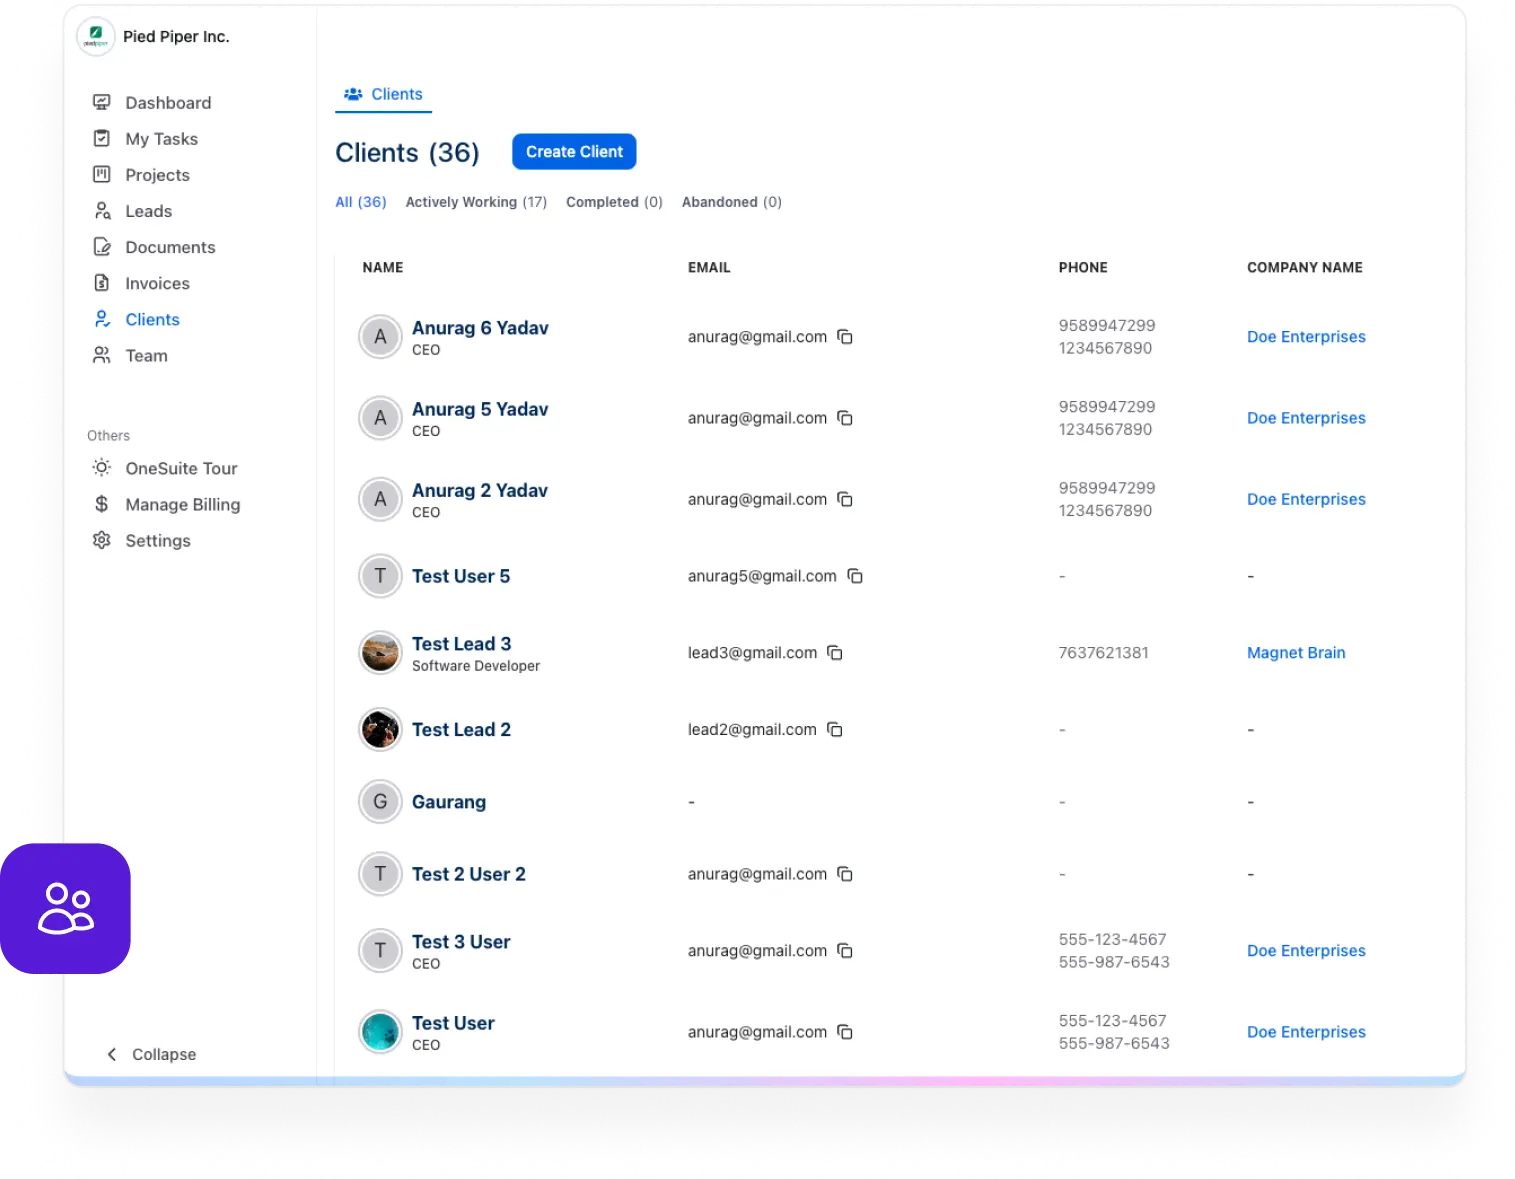Open Documents in the sidebar
1515x1179 pixels.
coord(170,247)
